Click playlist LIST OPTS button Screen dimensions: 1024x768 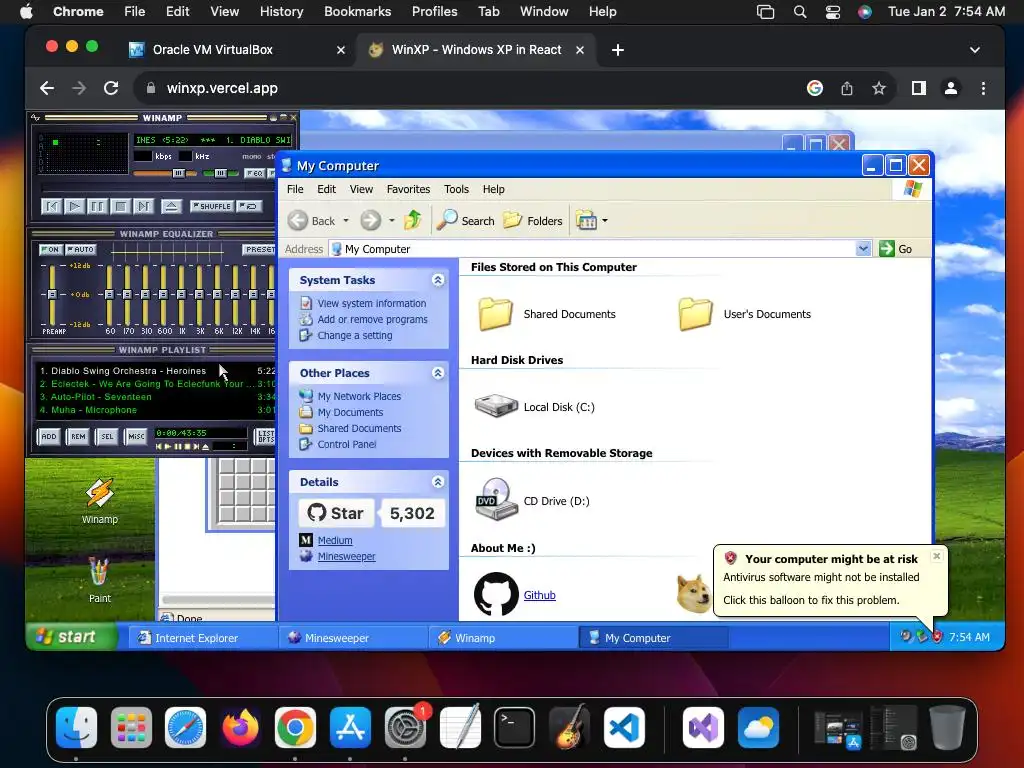(x=265, y=436)
